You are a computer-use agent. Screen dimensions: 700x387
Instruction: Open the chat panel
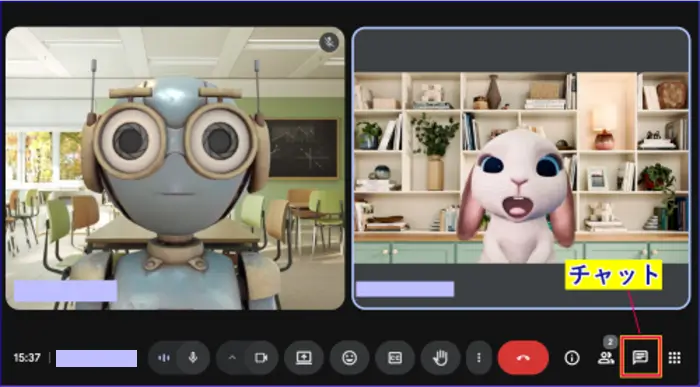coord(640,357)
